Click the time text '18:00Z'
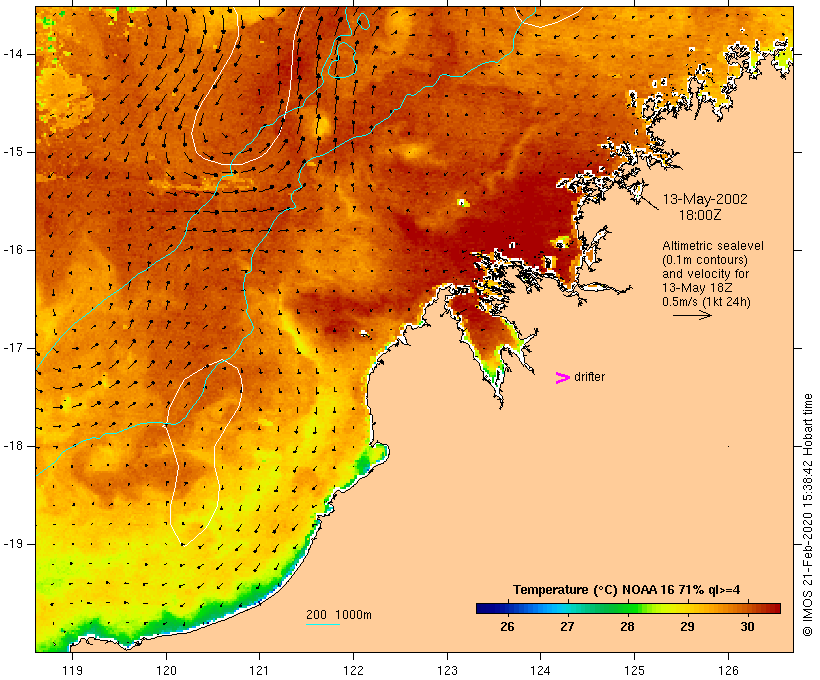The width and height of the screenshot is (820, 680). [700, 215]
